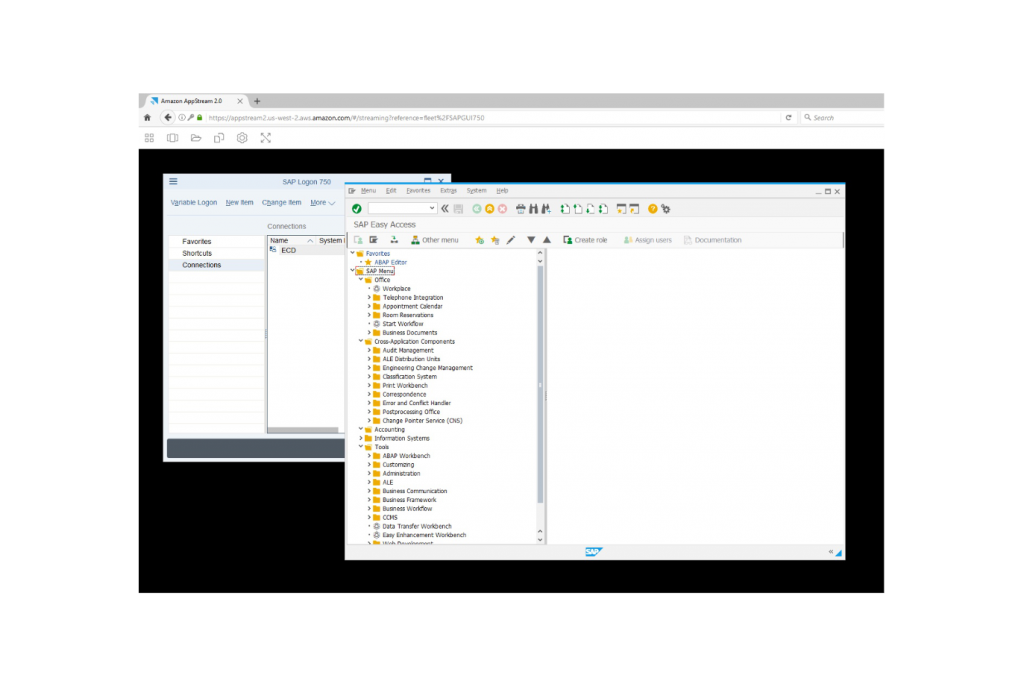Open the Extras menu
The width and height of the screenshot is (1024, 687).
tap(449, 191)
